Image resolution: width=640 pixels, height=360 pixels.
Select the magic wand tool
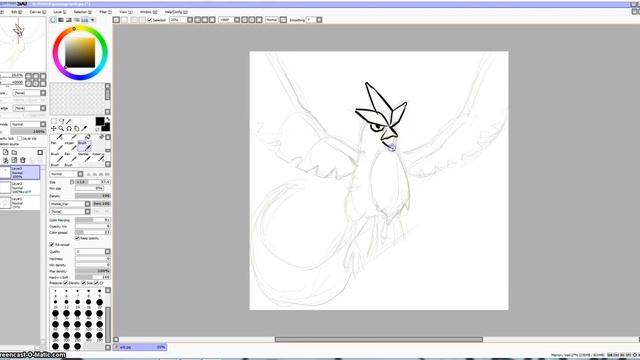tap(69, 121)
